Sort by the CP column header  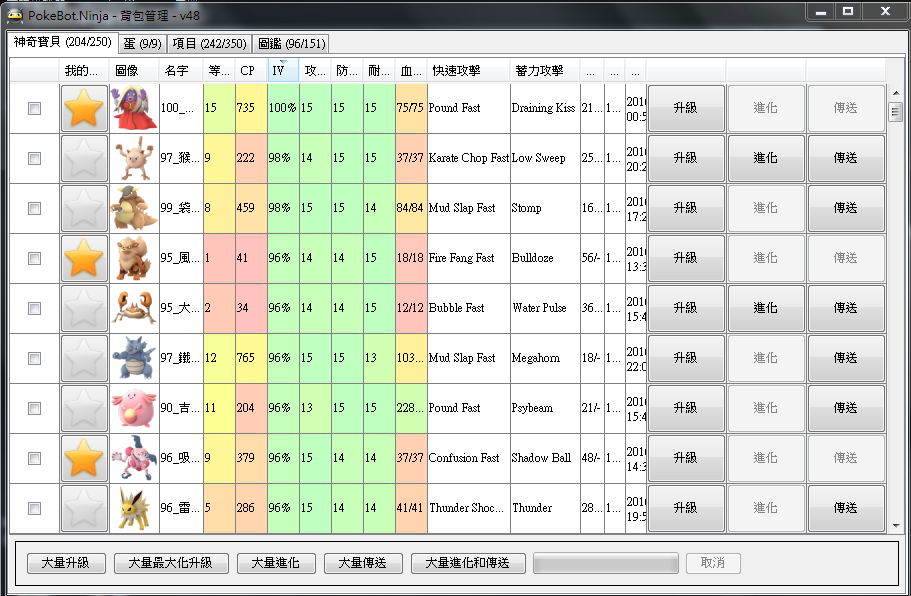pyautogui.click(x=248, y=71)
